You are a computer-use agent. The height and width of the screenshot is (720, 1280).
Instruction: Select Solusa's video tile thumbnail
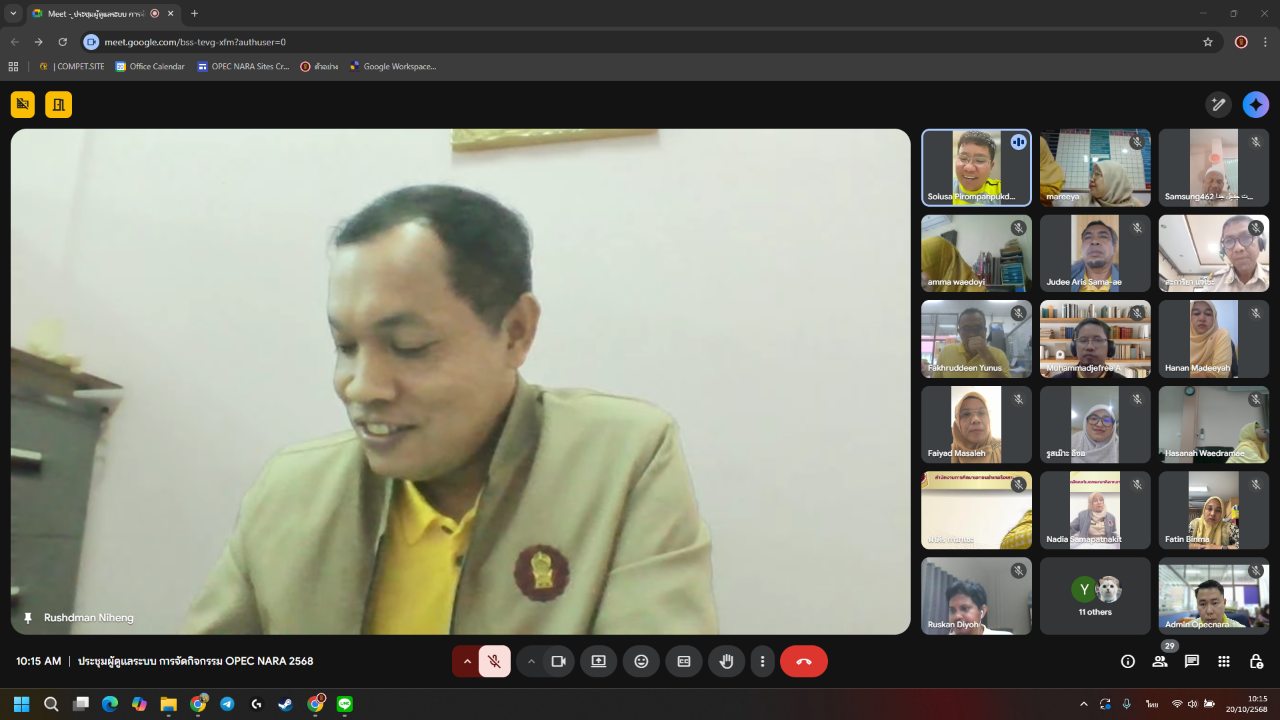(976, 167)
